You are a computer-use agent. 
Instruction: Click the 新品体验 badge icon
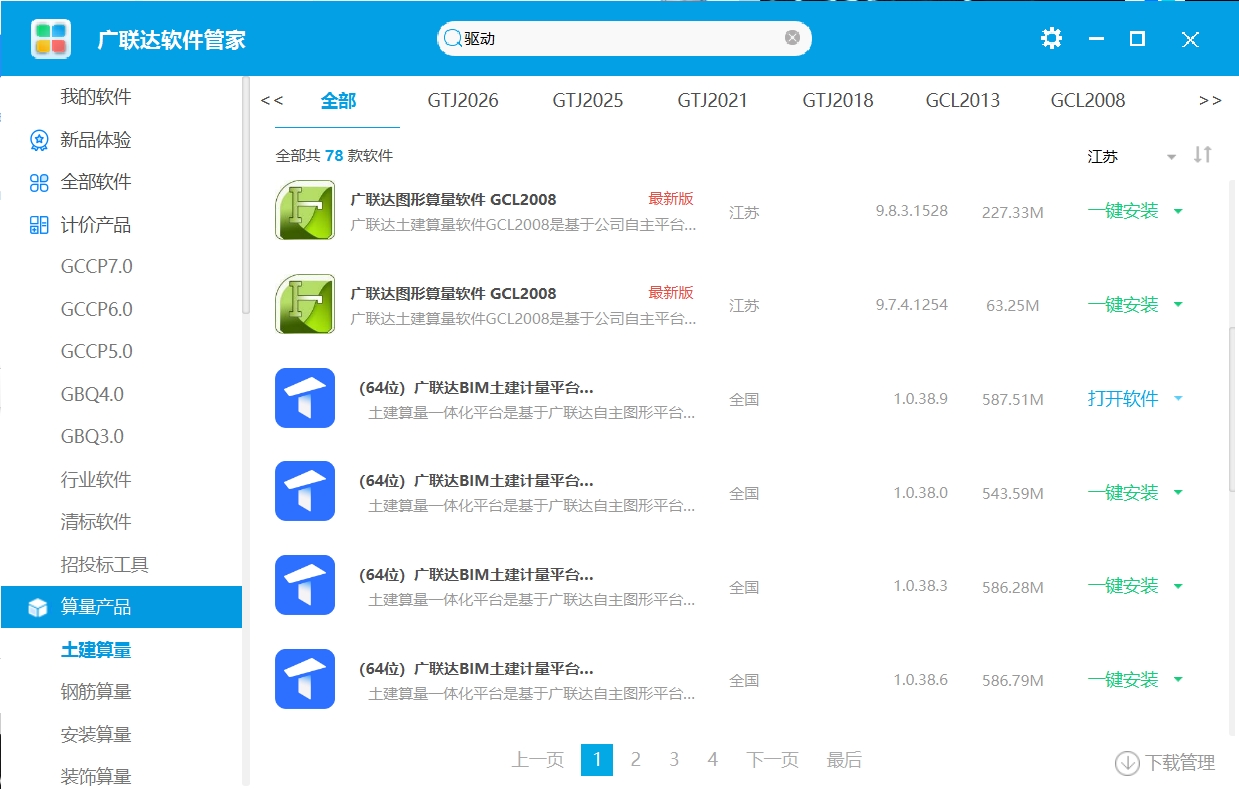pyautogui.click(x=39, y=140)
